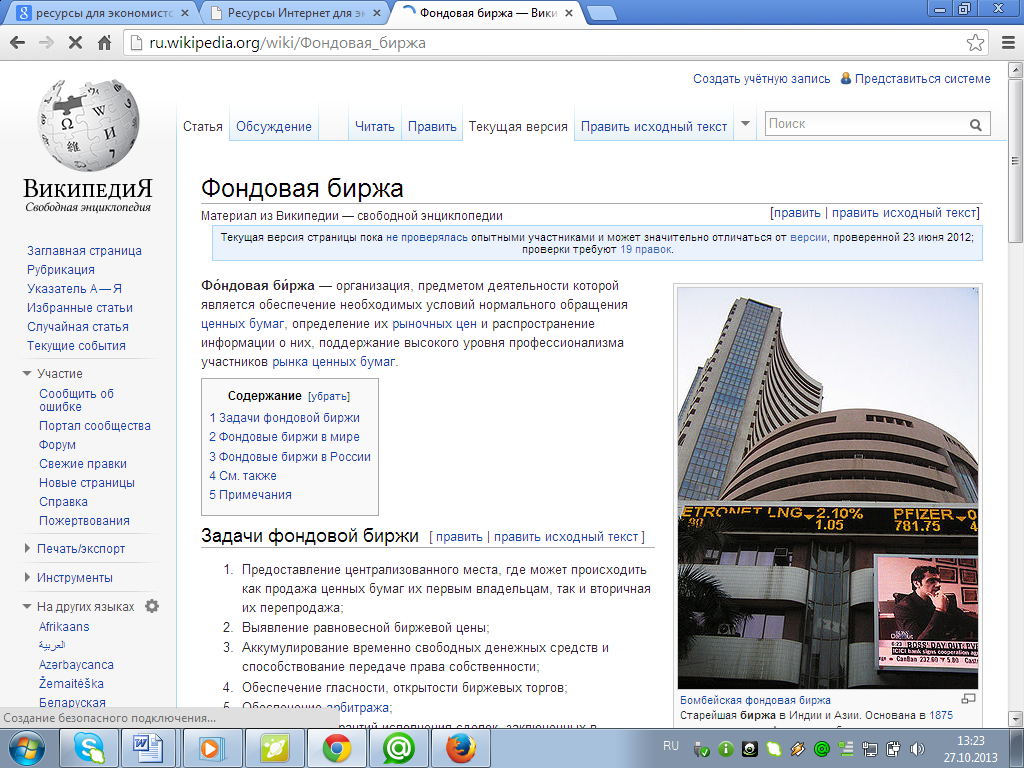Click Создать учётную запись link
1024x768 pixels.
(761, 79)
